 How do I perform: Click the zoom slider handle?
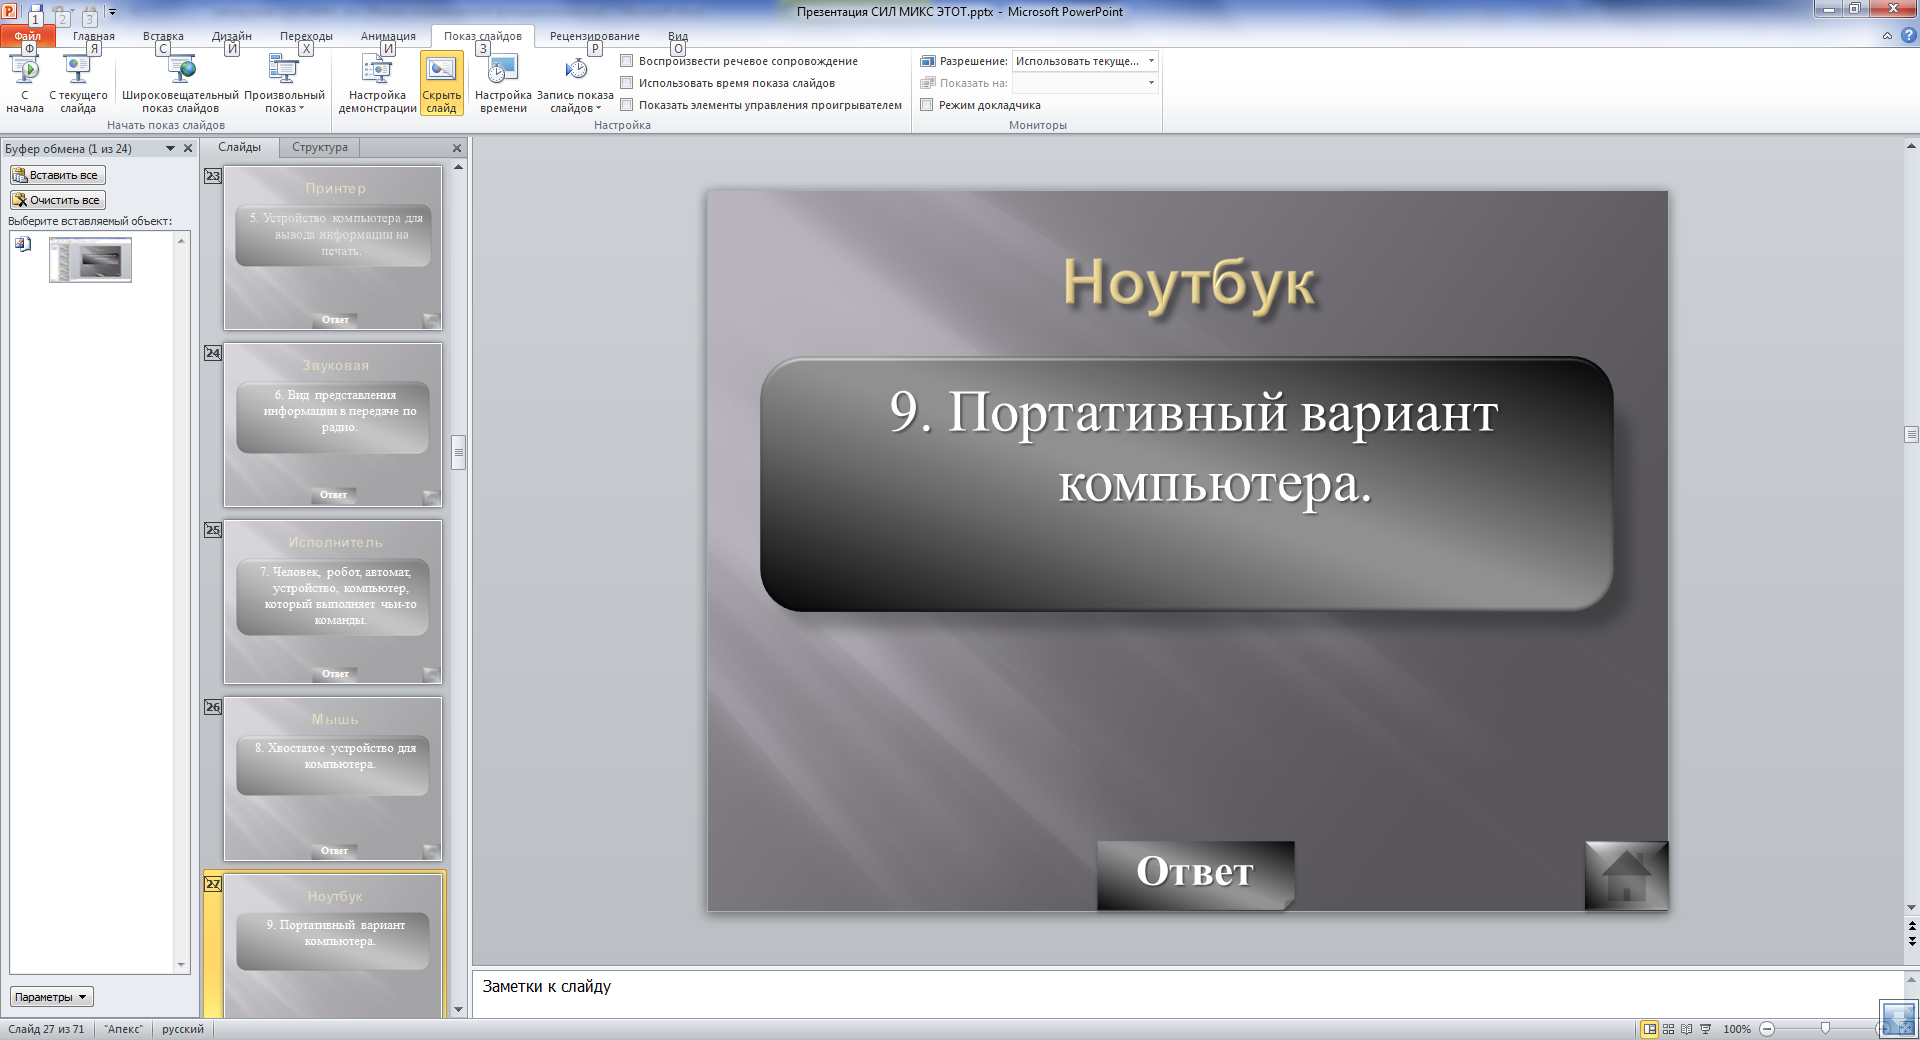coord(1825,1029)
